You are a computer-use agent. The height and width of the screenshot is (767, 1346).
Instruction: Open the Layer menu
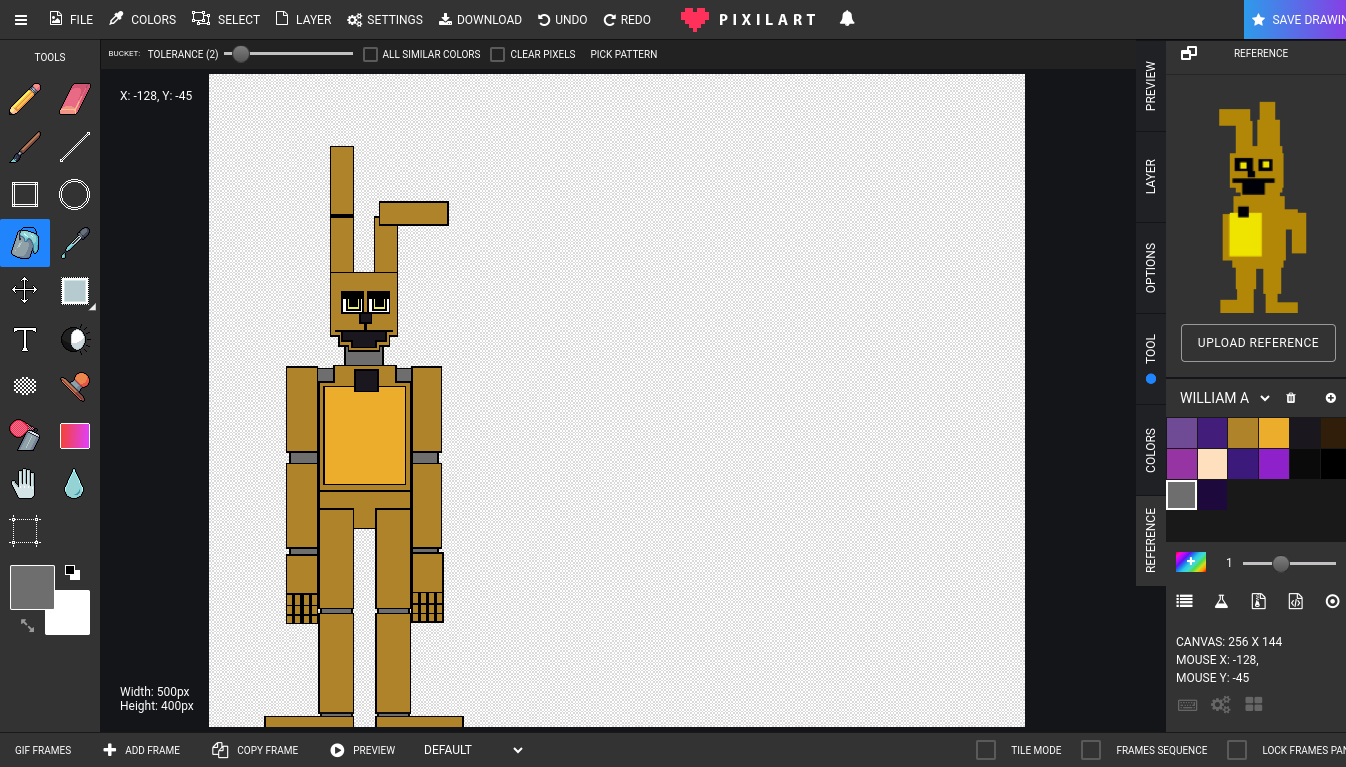point(303,19)
